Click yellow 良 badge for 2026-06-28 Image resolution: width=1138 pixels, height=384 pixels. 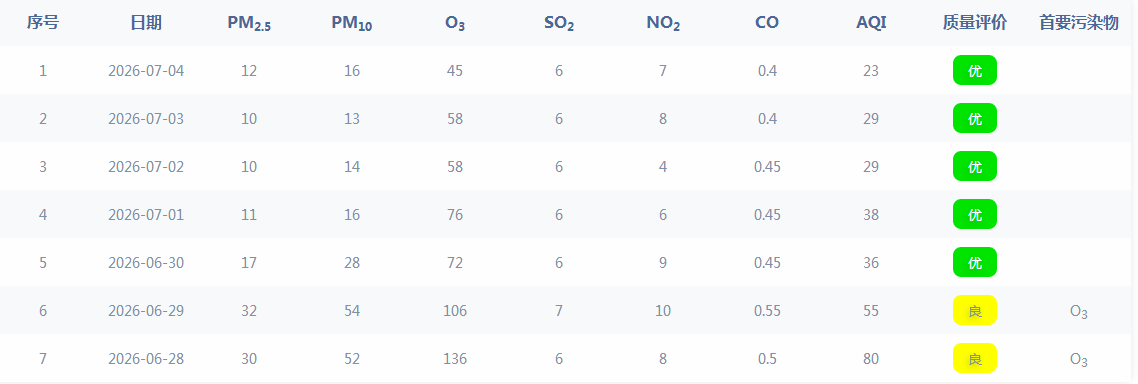(x=975, y=359)
